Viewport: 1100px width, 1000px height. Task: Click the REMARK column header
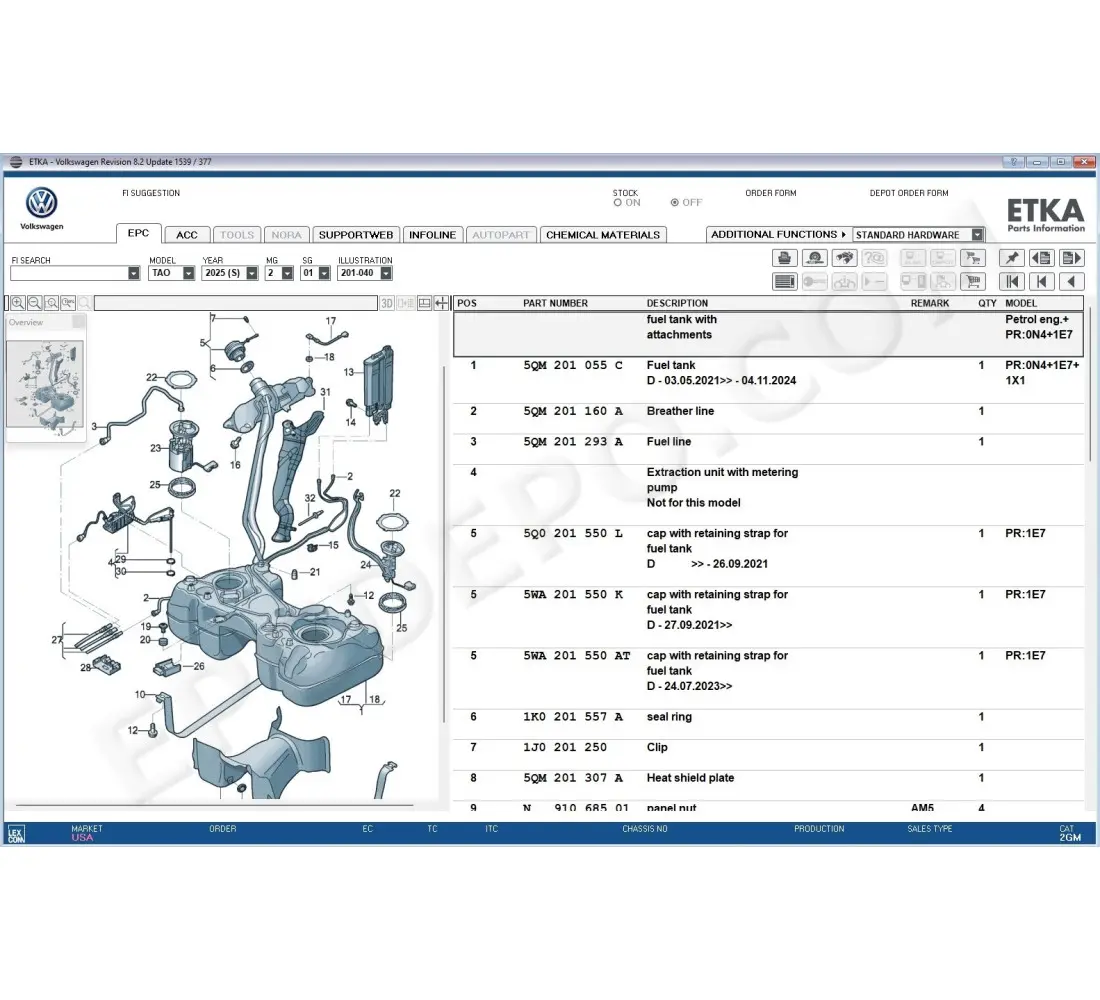(x=930, y=303)
